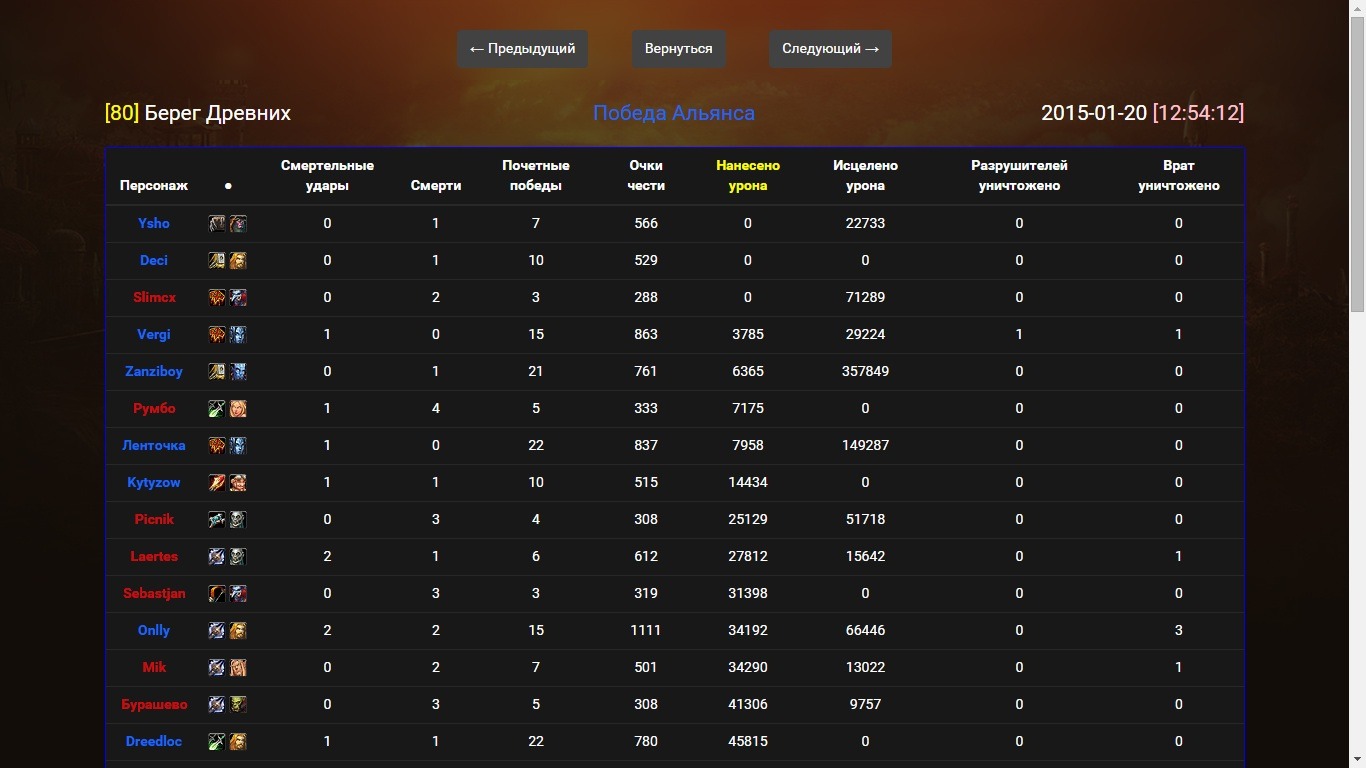Sort by Нанесено урона column header
Screen dimensions: 1366x768
point(748,175)
